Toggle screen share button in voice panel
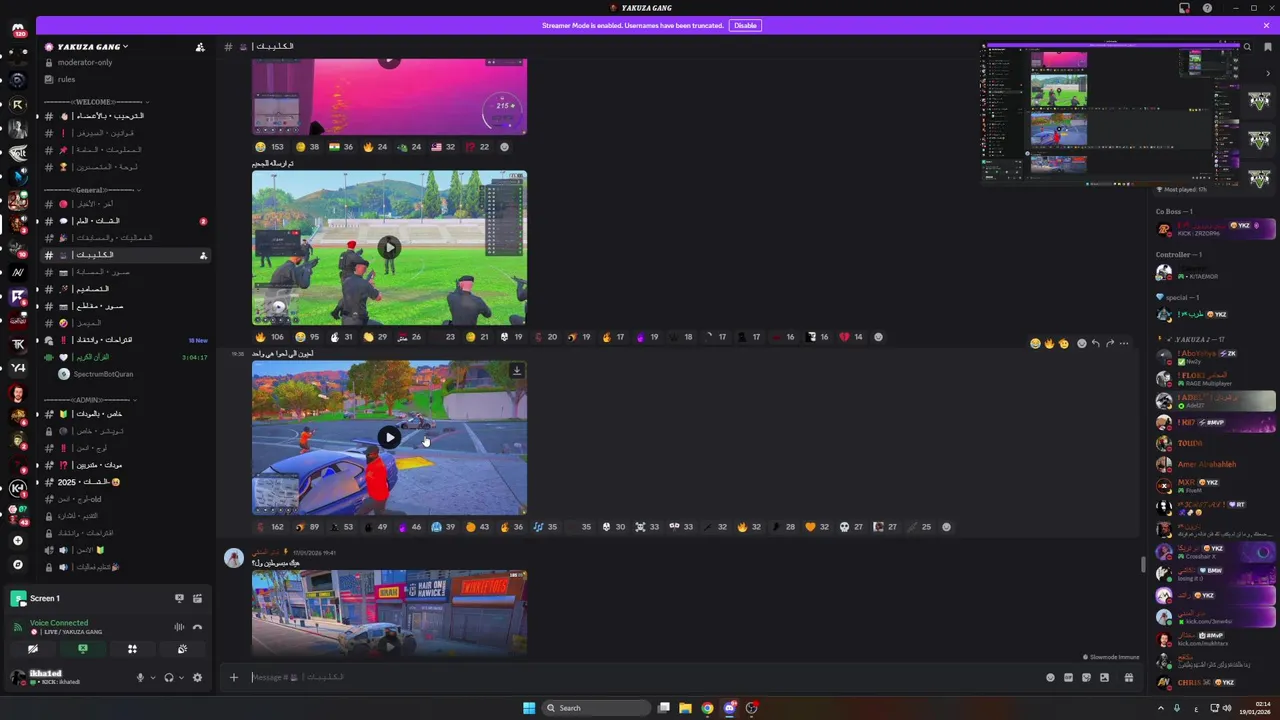The width and height of the screenshot is (1280, 720). [x=83, y=648]
